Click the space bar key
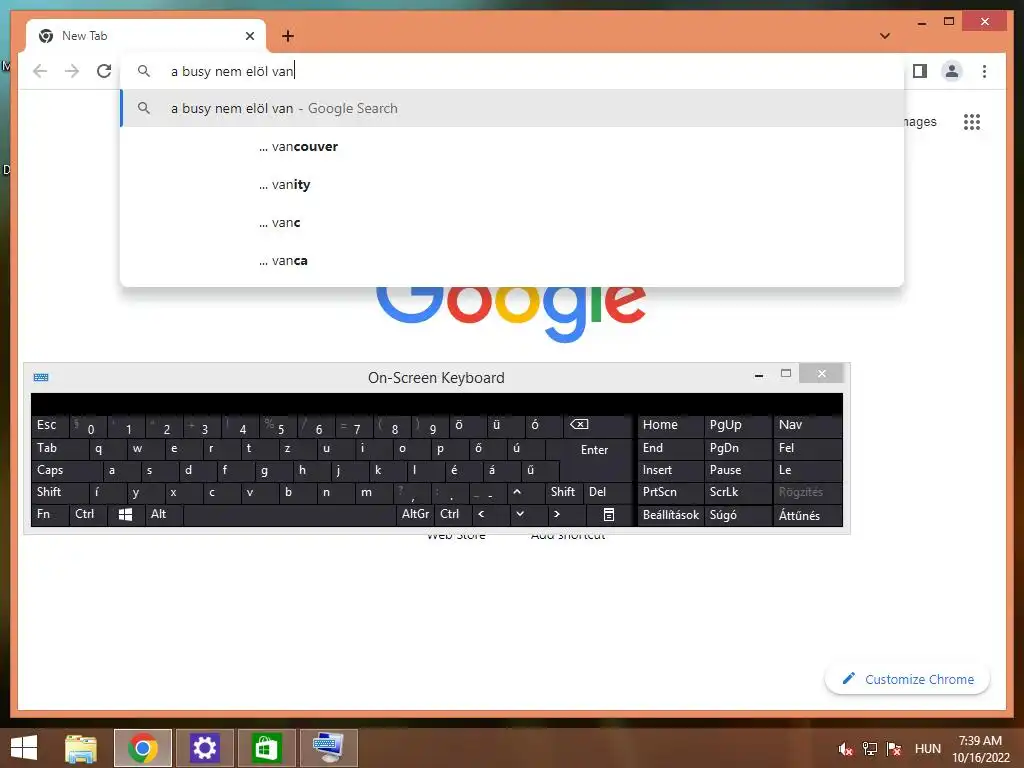Image resolution: width=1024 pixels, height=768 pixels. (291, 515)
